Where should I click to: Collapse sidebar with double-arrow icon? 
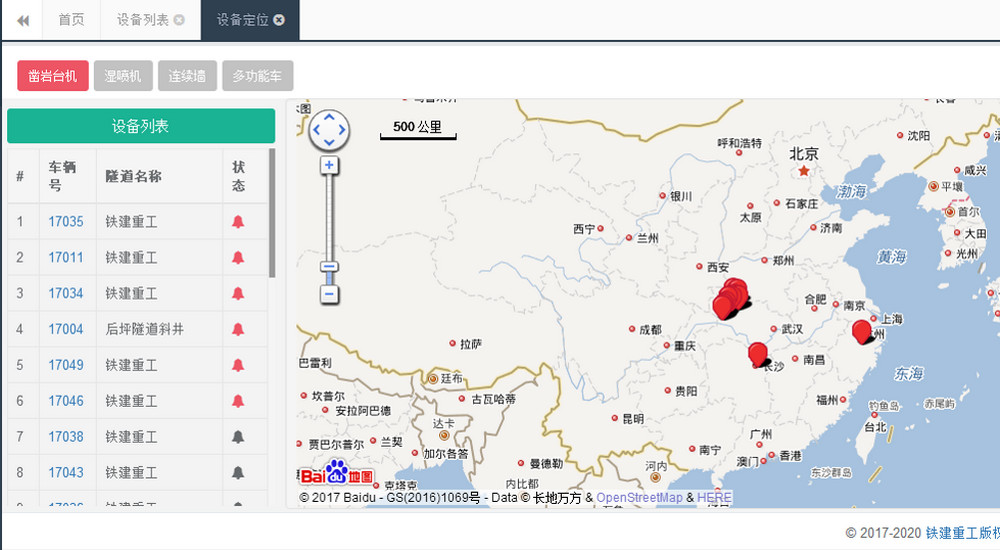(x=23, y=20)
